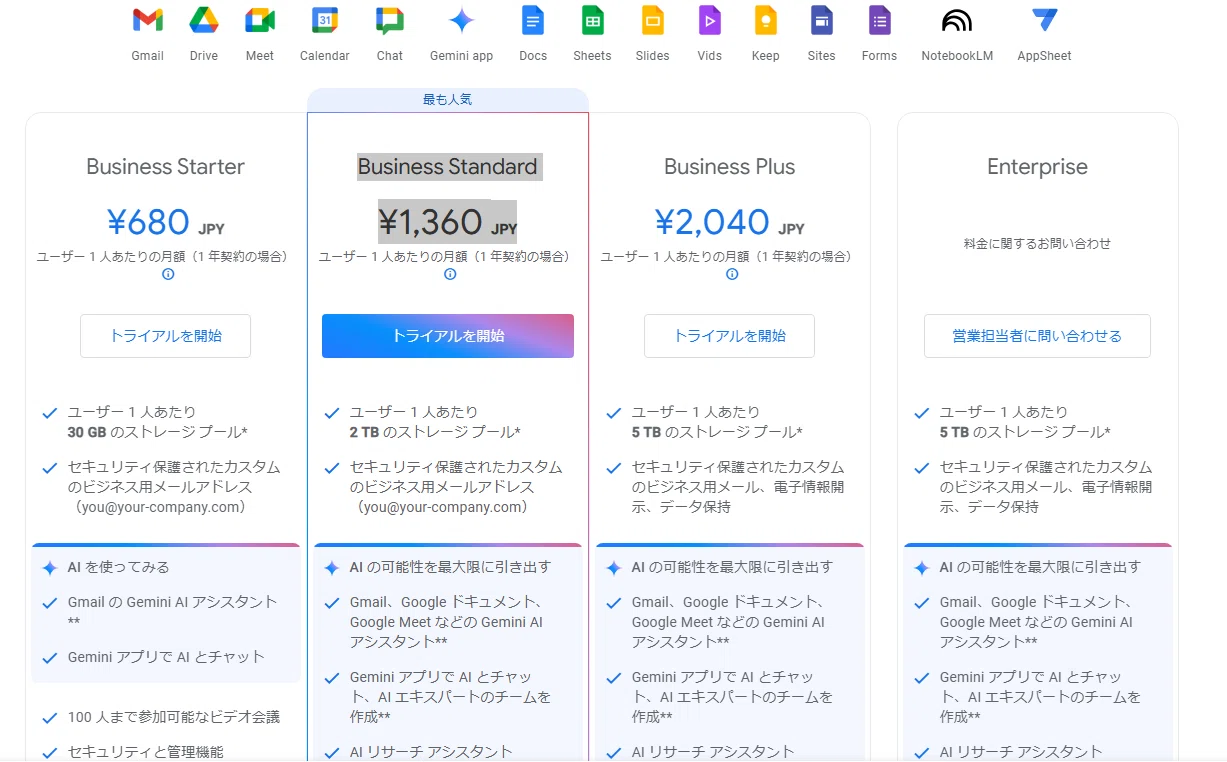The height and width of the screenshot is (762, 1227).
Task: Click Gemini sparkle icon in Business Standard AI box
Action: 332,568
